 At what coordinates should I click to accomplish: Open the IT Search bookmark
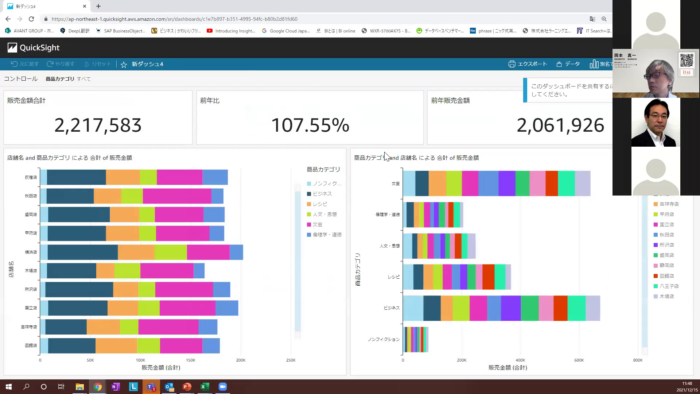point(594,31)
